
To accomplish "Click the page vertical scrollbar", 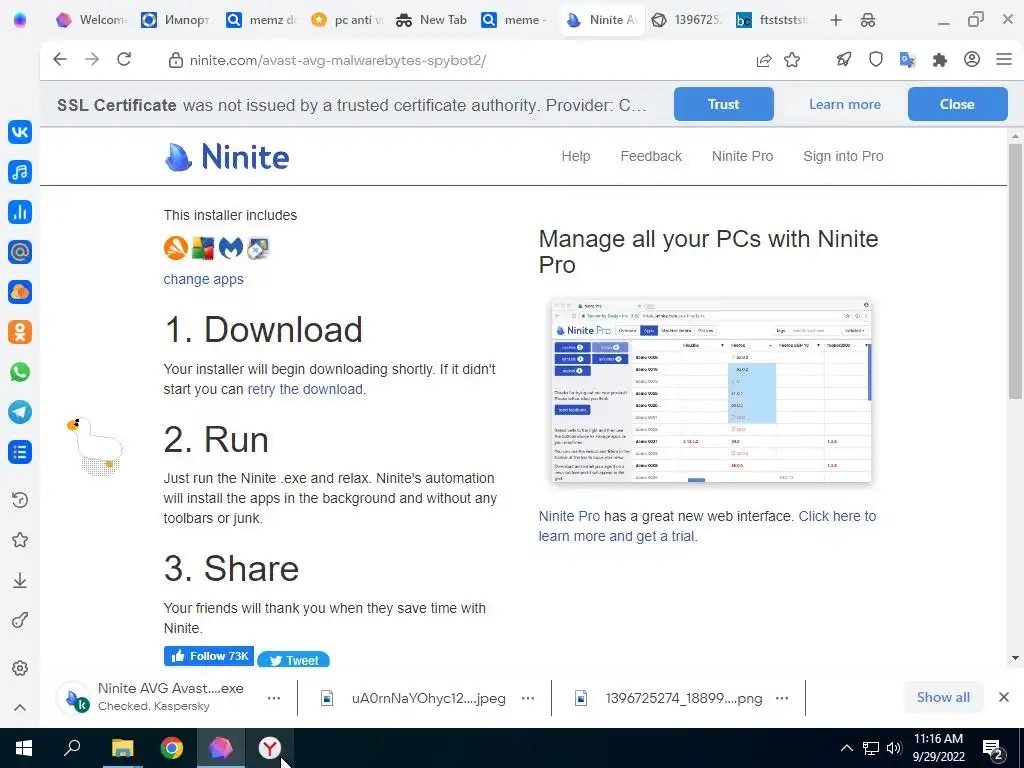I will 1015,271.
